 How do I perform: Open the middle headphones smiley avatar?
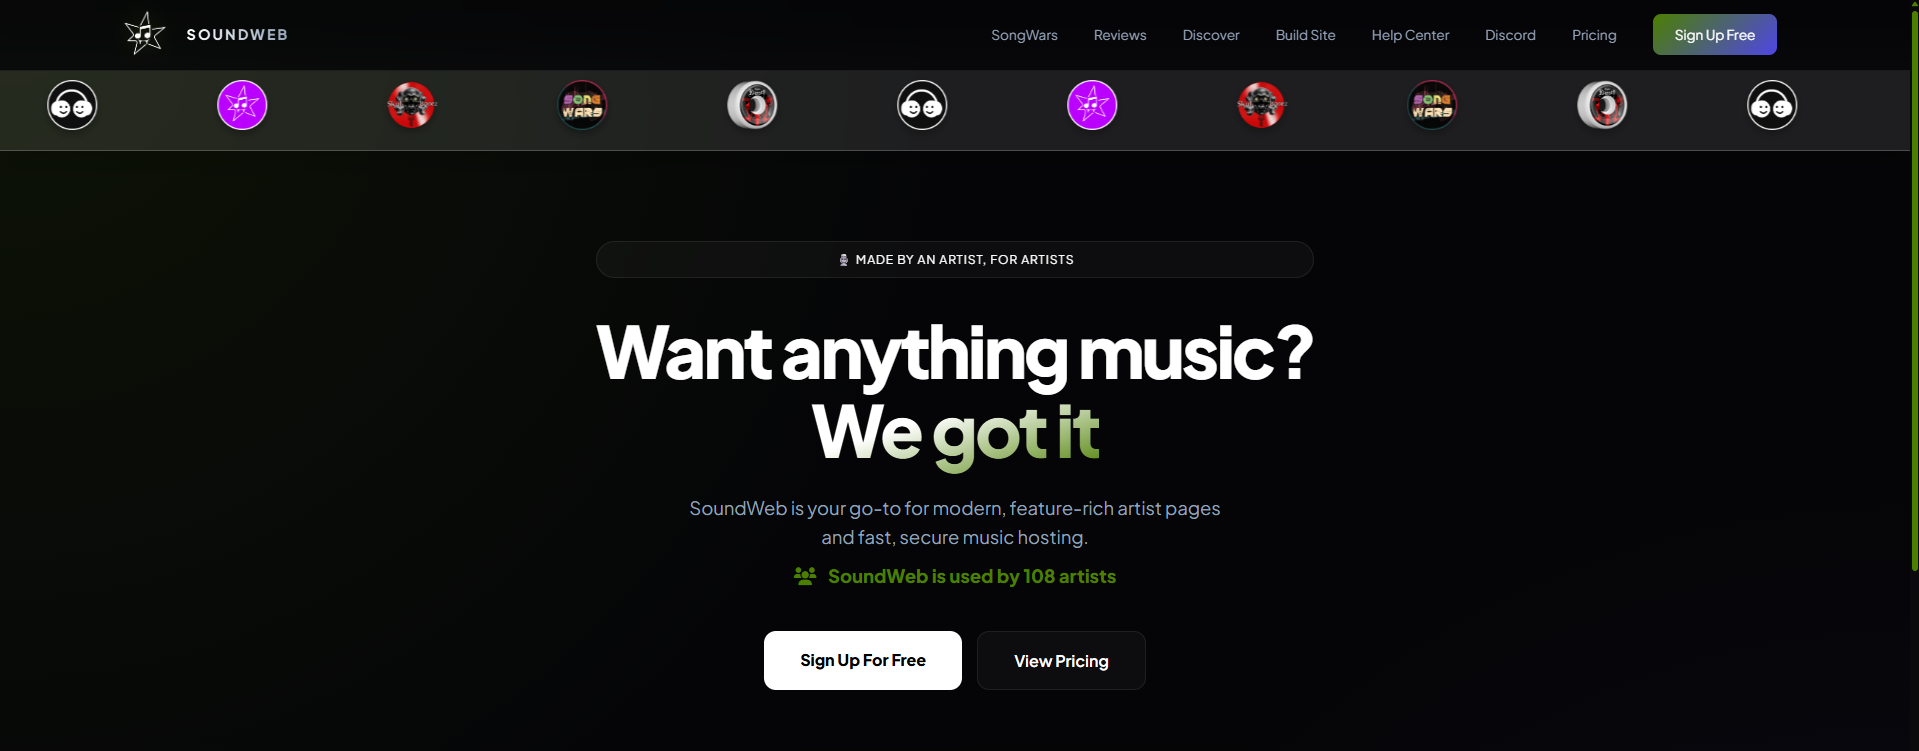click(922, 105)
